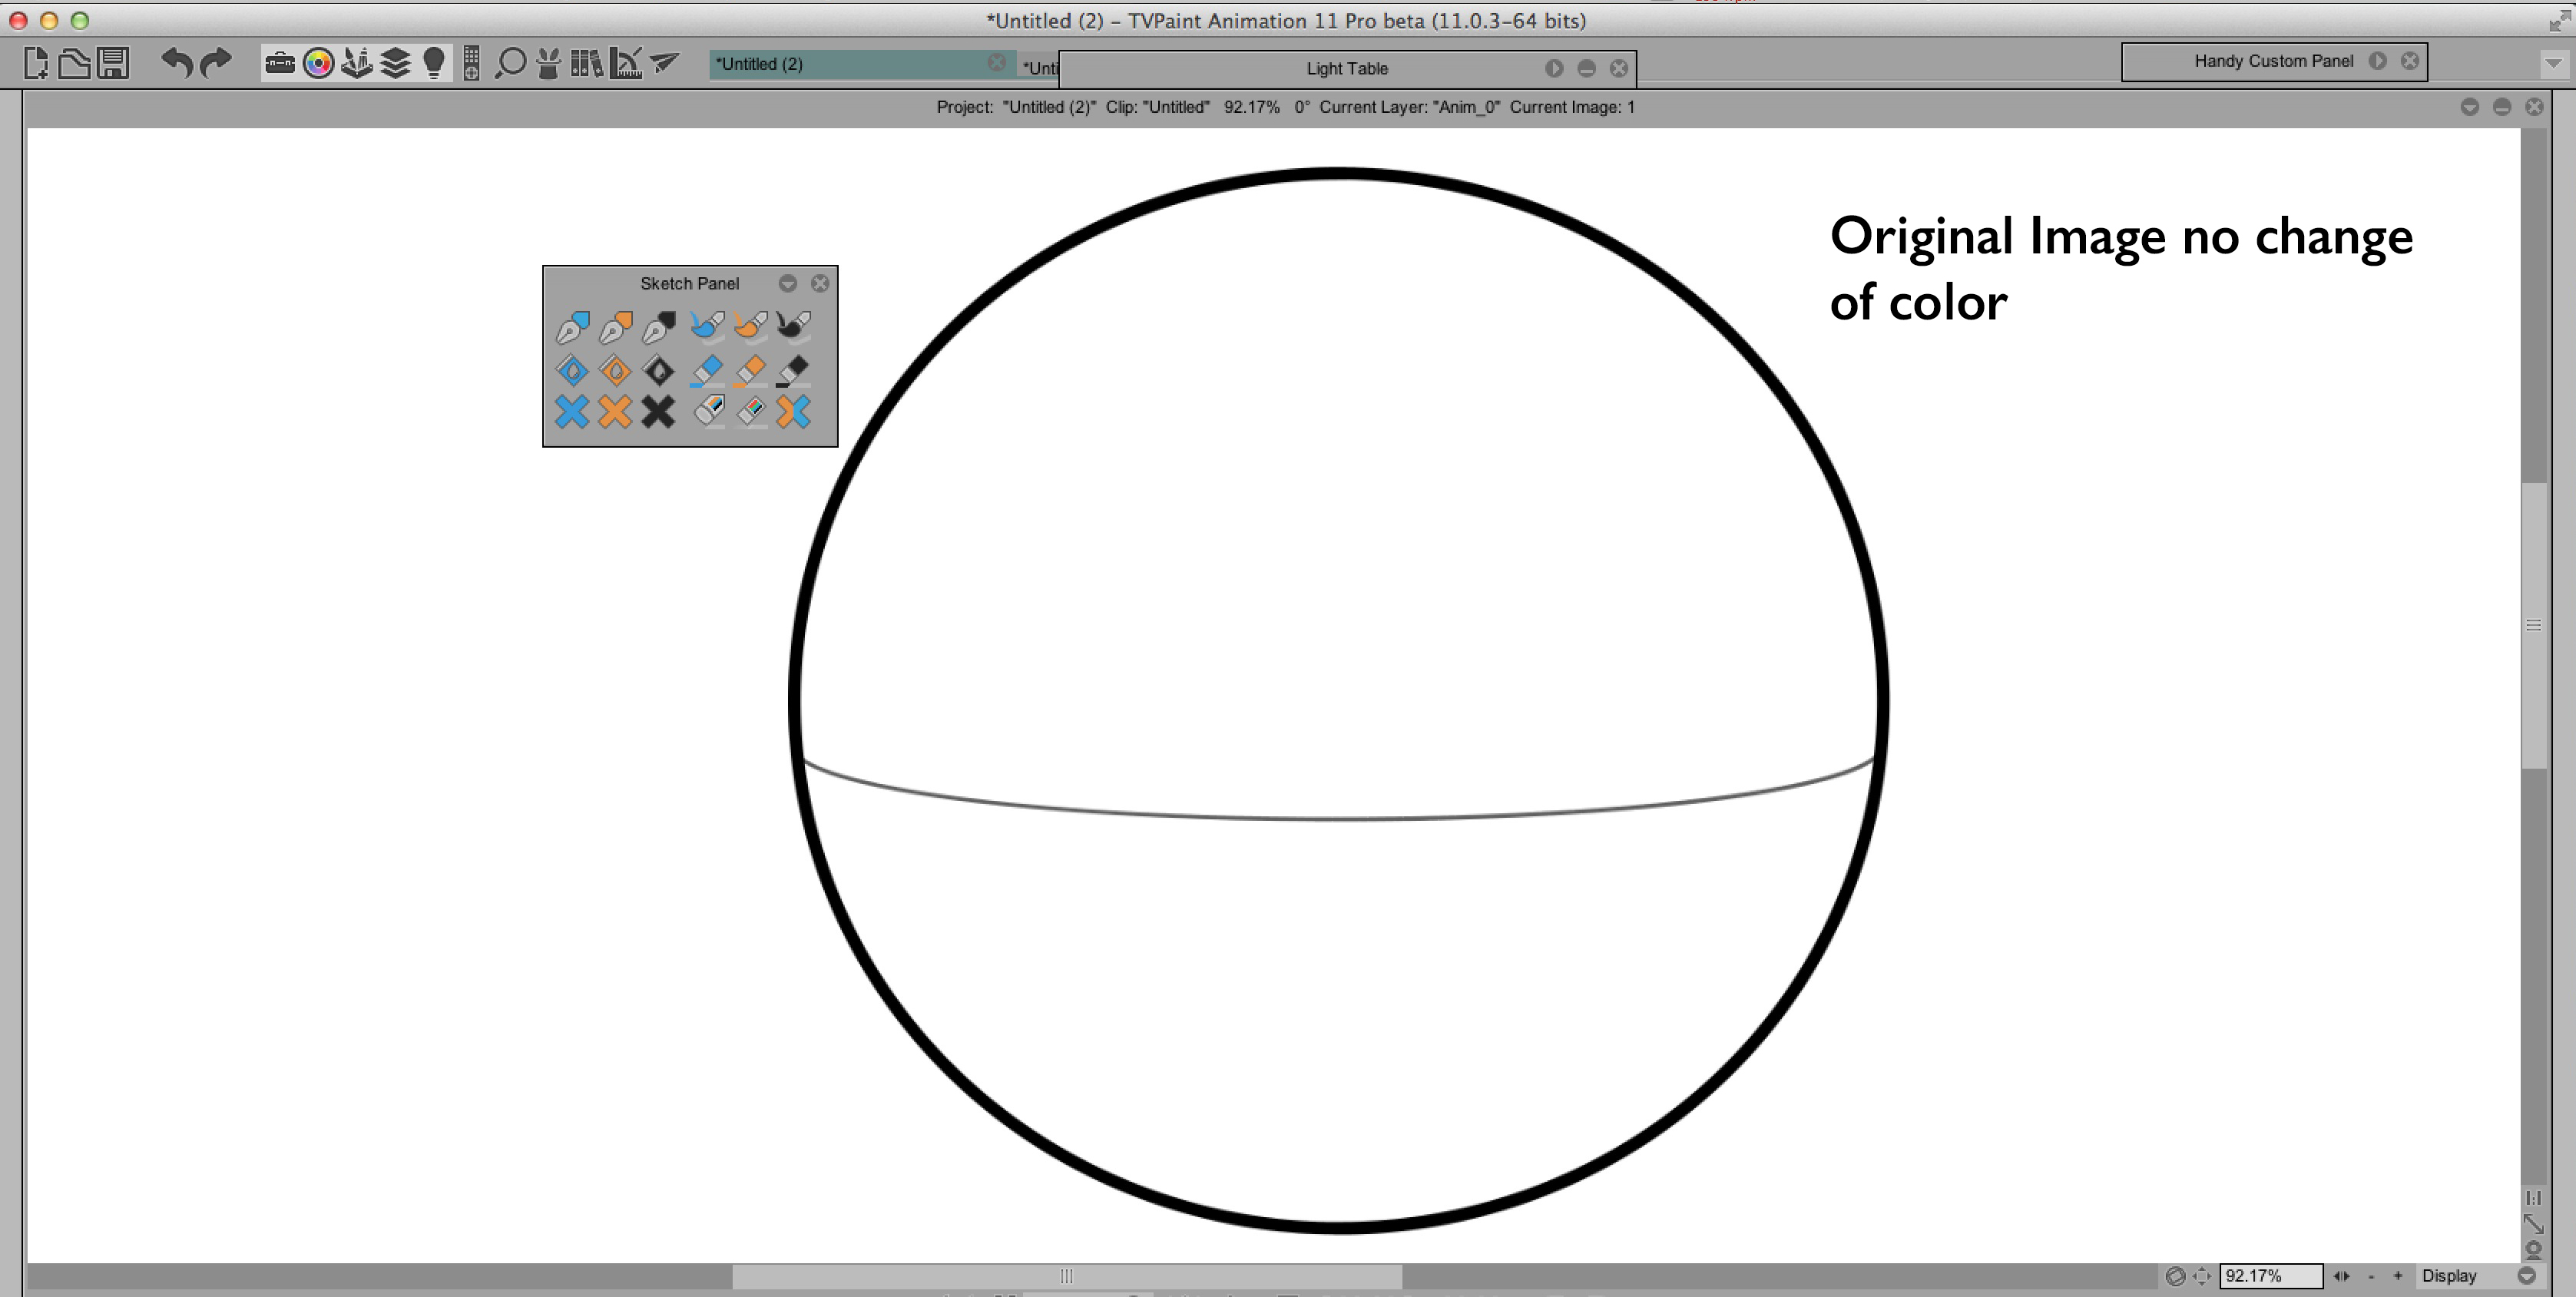Screen dimensions: 2576x1297
Task: Select the blue eraser in Sketch Panel
Action: (707, 371)
